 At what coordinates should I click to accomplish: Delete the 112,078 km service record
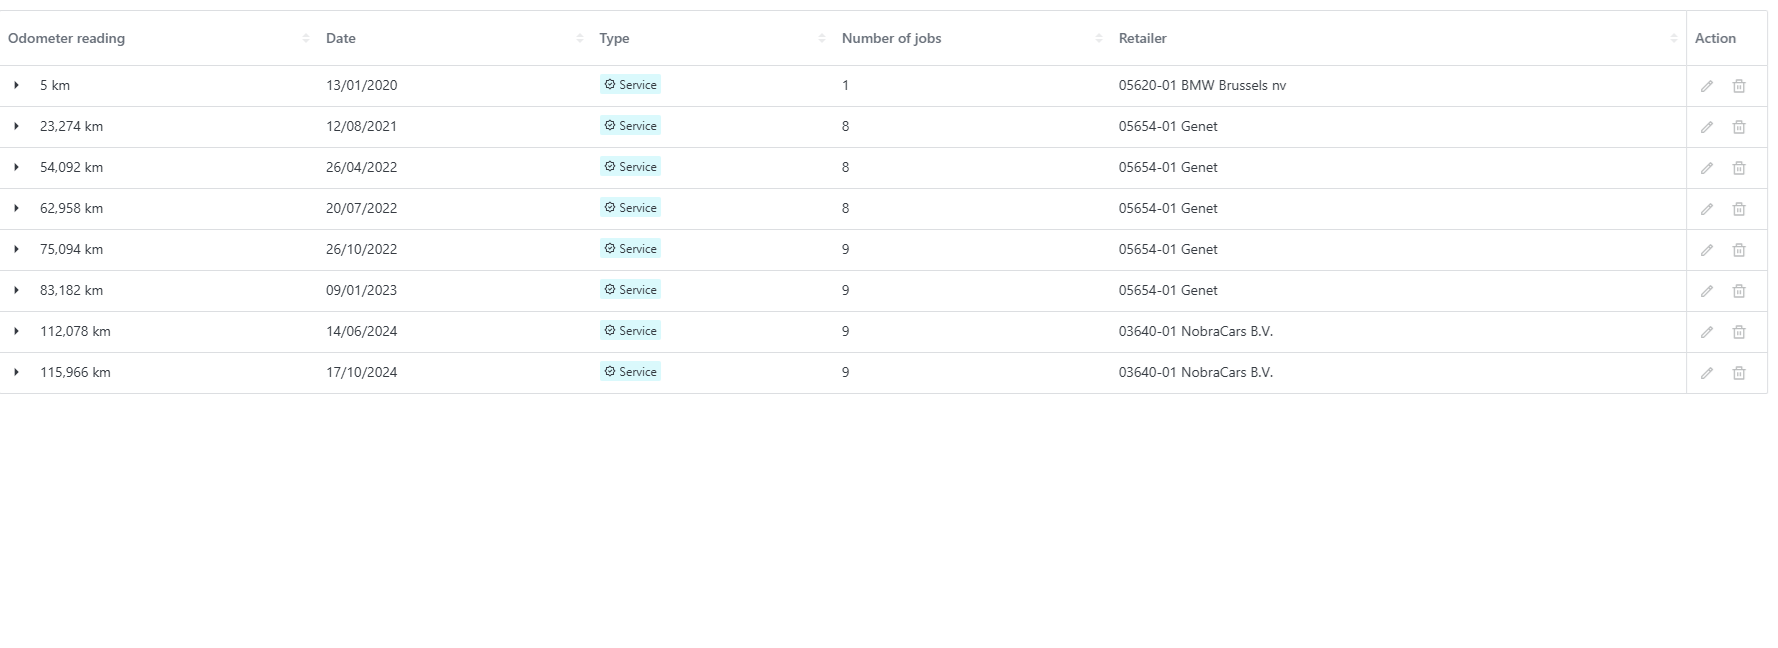(x=1739, y=332)
